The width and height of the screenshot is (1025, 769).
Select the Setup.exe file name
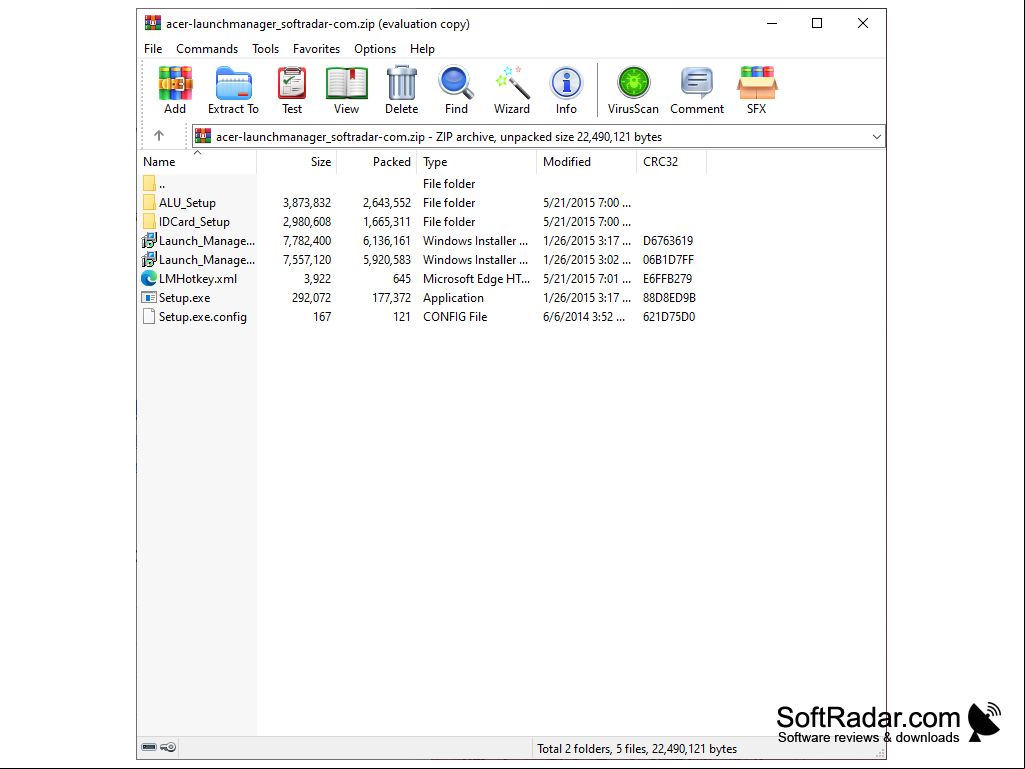[x=184, y=298]
